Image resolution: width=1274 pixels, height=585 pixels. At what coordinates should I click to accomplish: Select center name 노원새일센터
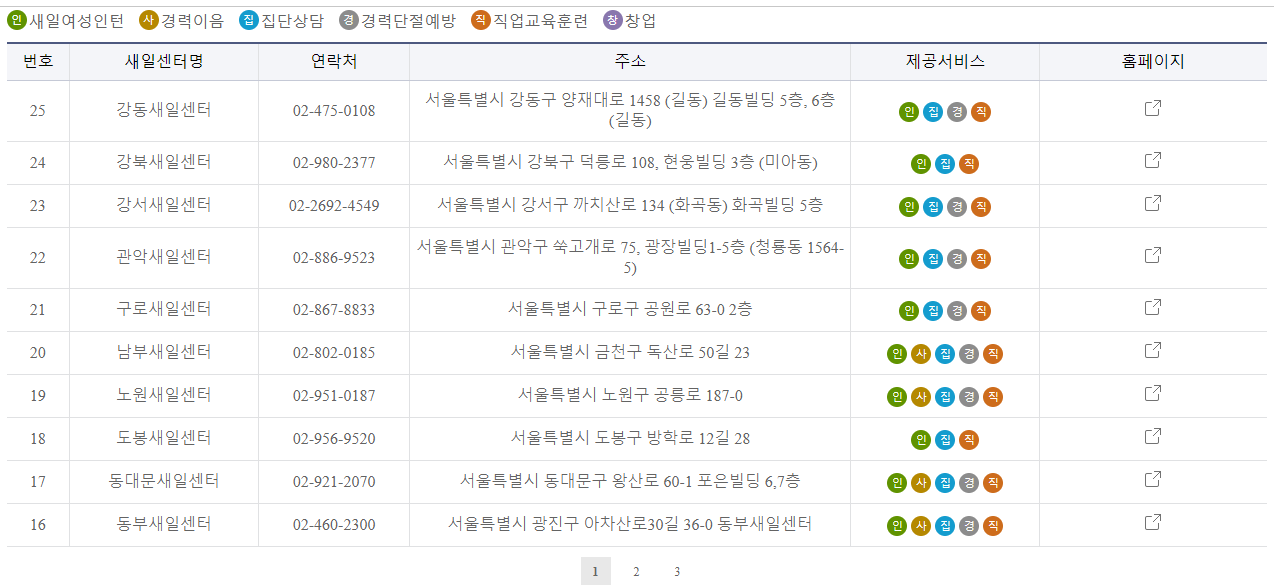[164, 395]
